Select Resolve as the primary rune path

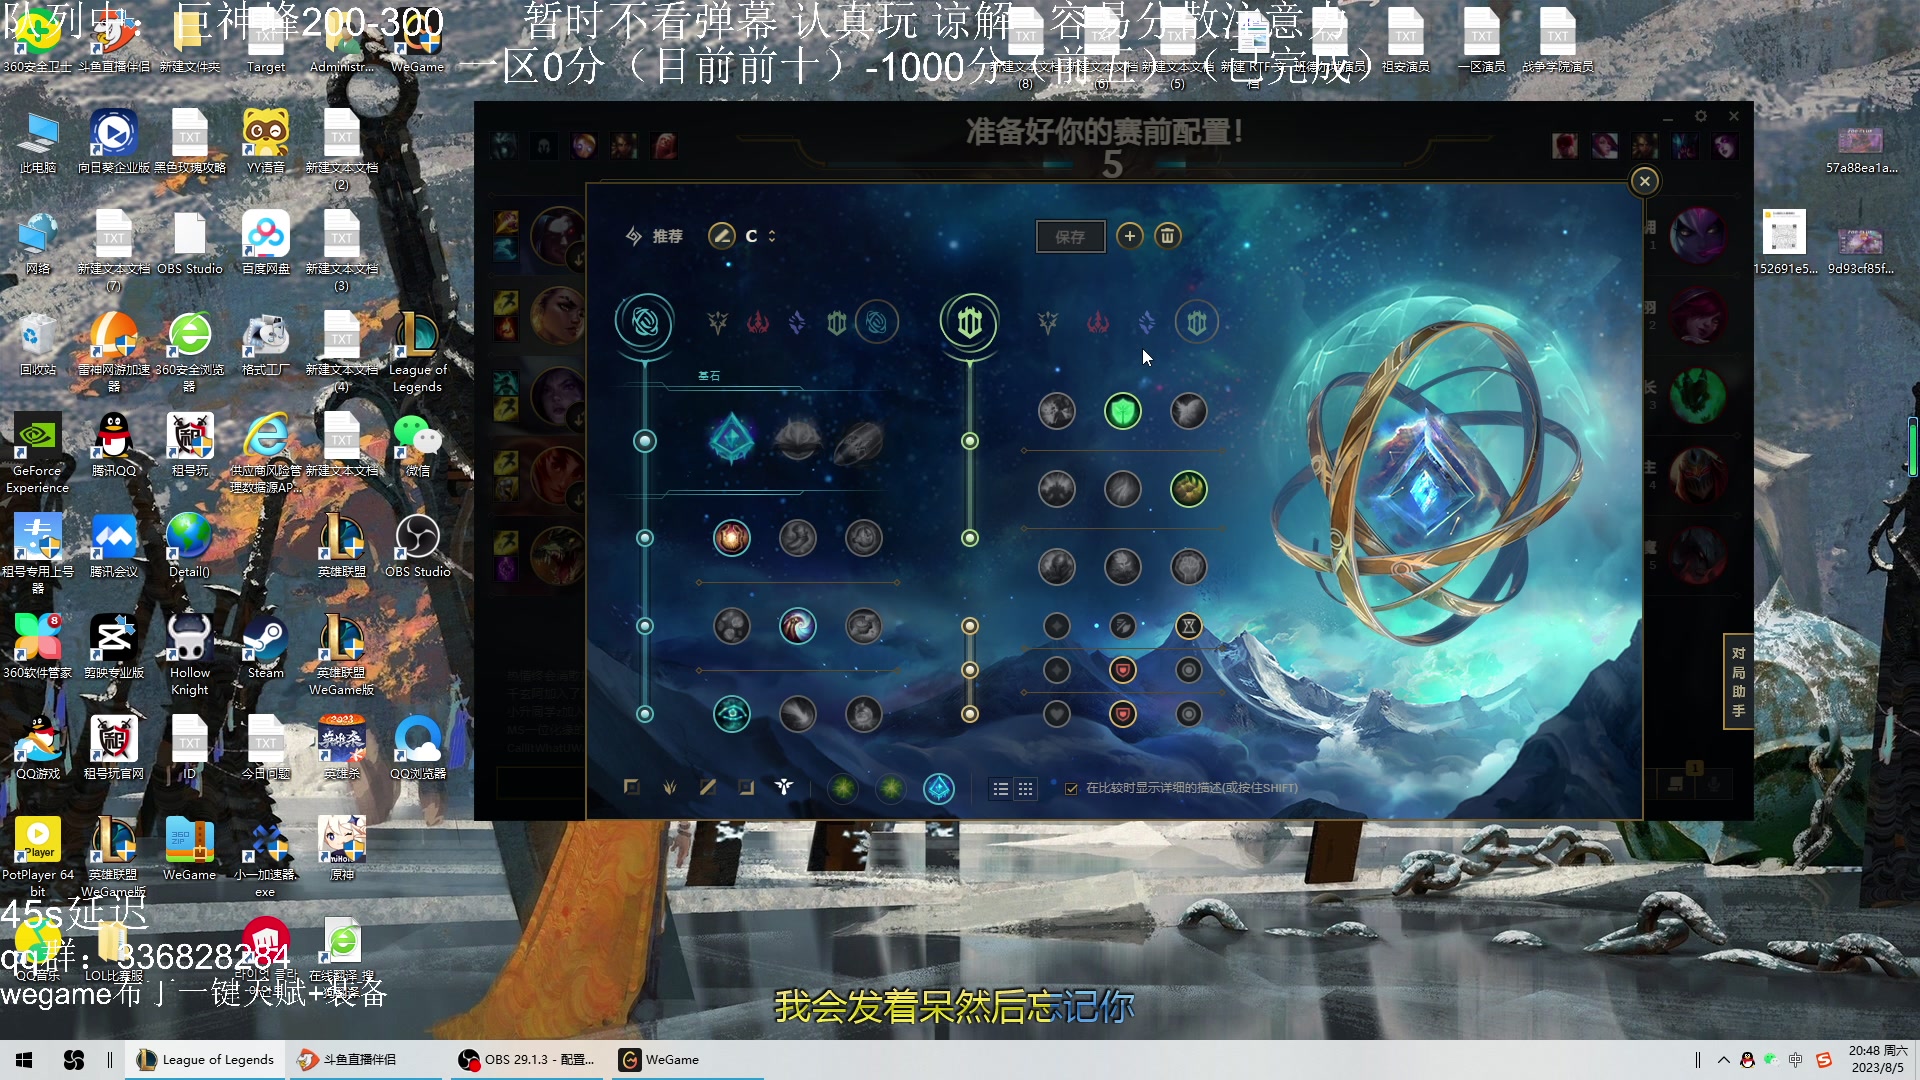(837, 322)
